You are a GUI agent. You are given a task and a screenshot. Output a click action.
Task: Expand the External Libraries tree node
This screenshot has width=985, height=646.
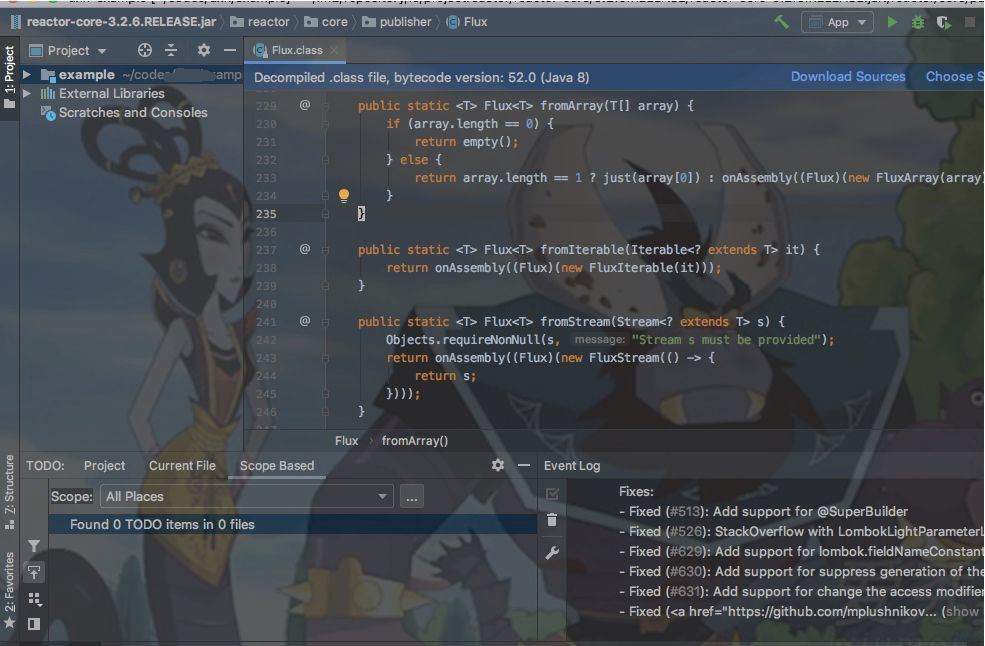click(x=27, y=93)
